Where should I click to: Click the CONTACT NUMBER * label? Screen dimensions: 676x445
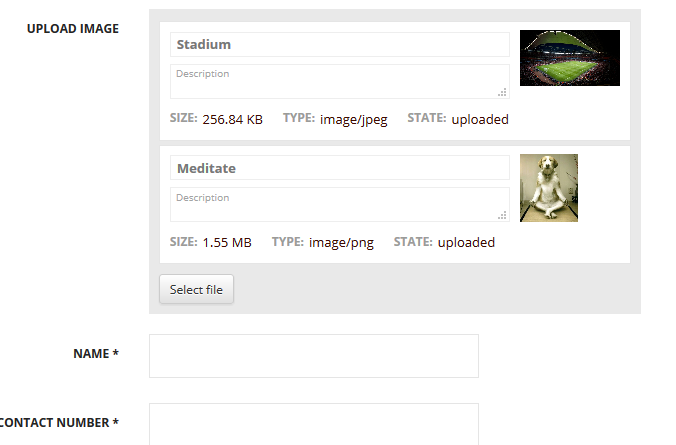(x=57, y=422)
